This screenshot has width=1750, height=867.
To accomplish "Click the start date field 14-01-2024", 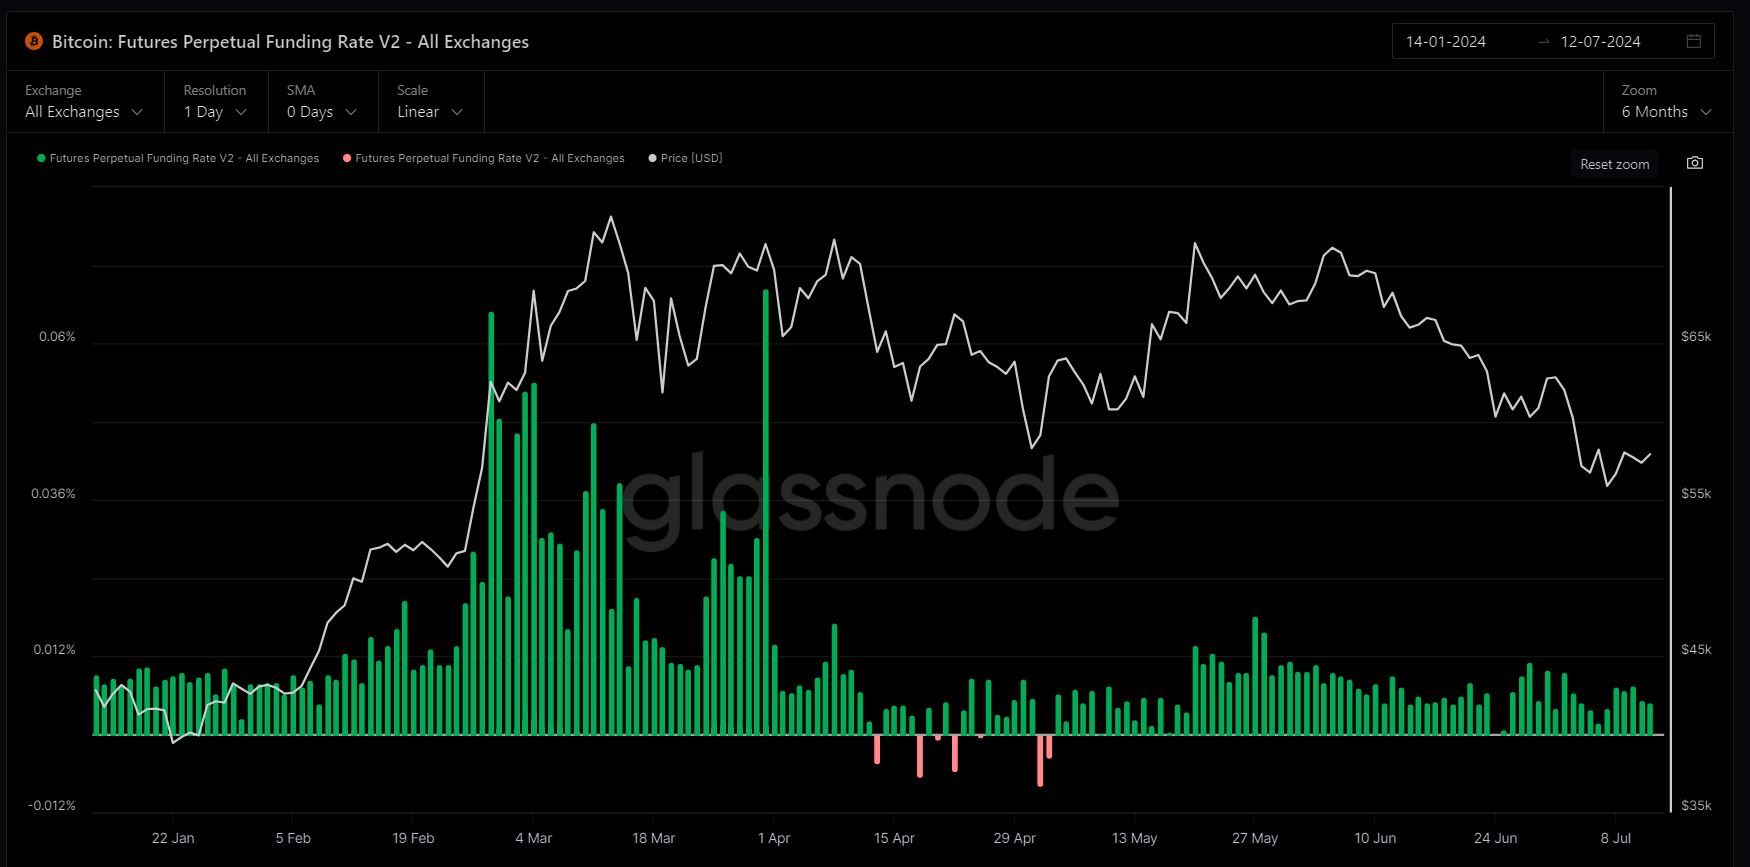I will coord(1445,42).
